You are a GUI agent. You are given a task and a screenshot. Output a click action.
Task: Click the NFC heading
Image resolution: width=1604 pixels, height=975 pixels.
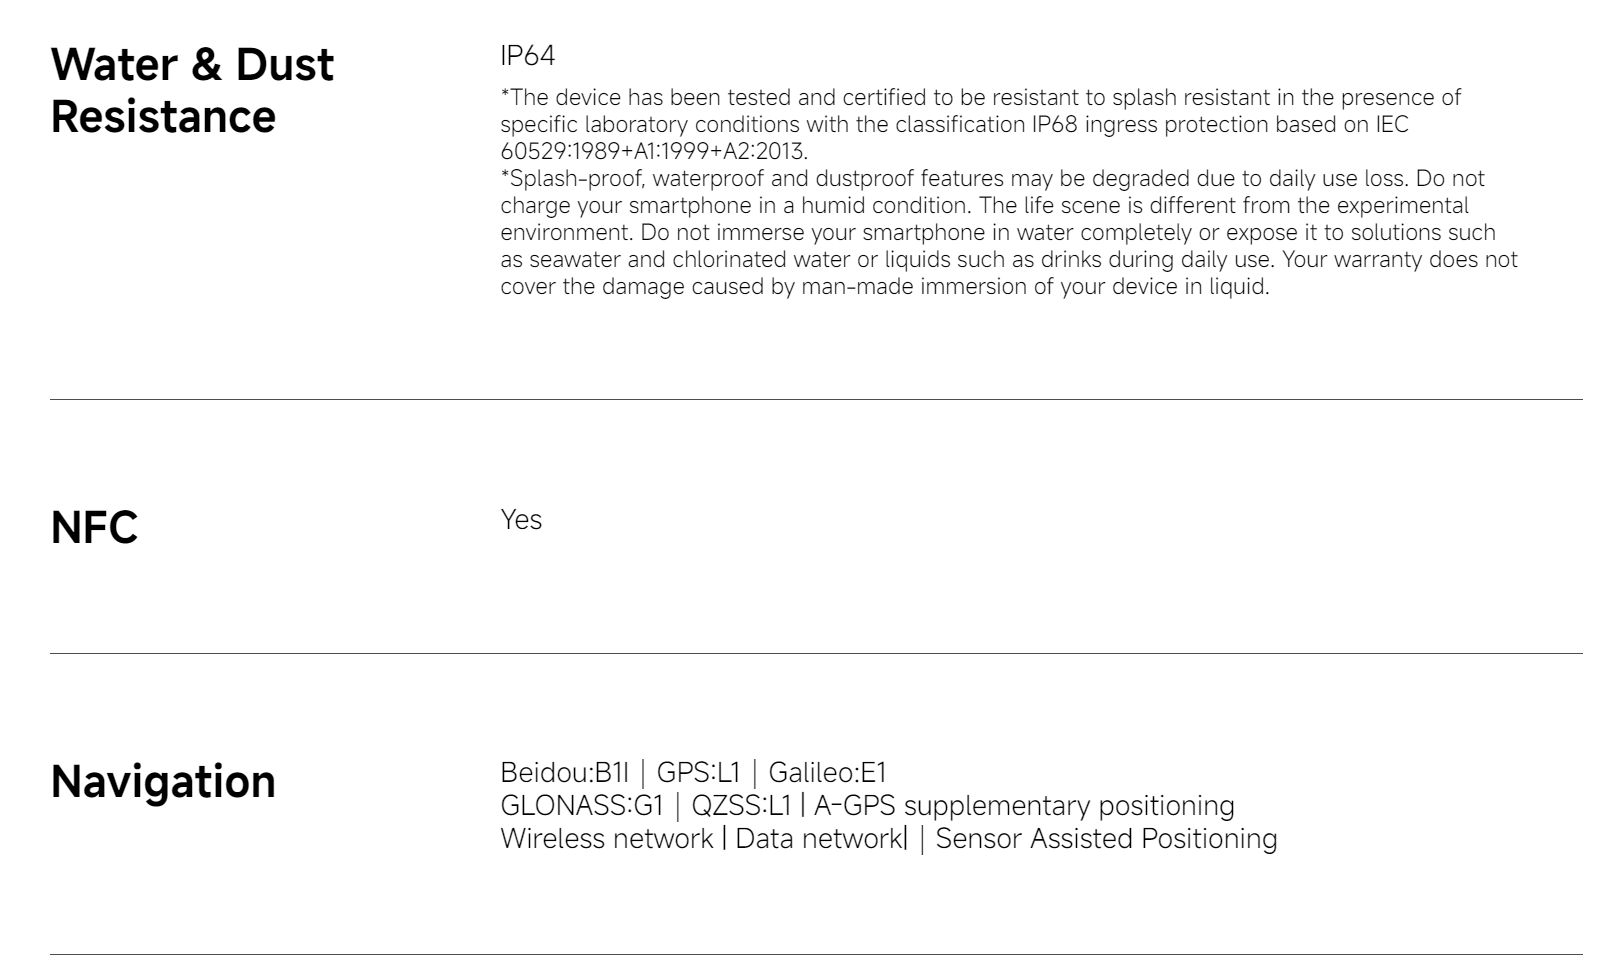[94, 527]
